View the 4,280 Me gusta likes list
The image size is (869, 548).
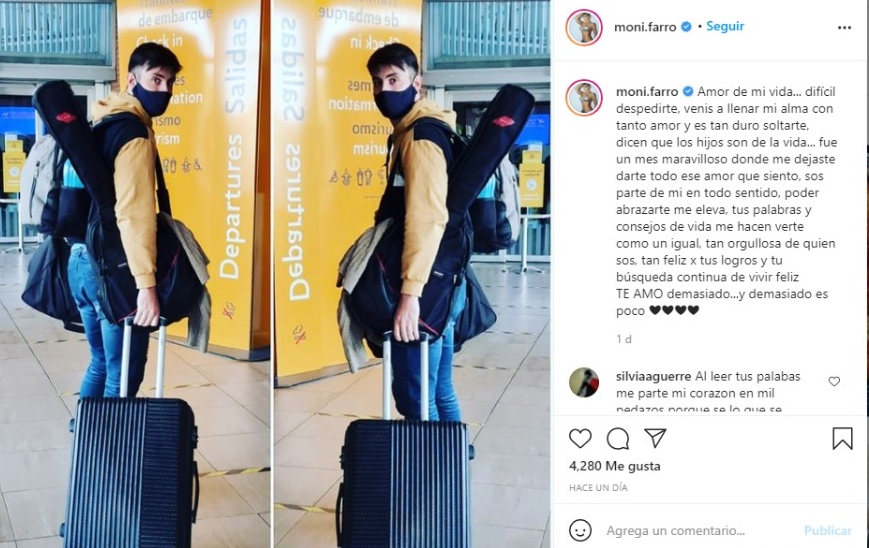[x=615, y=466]
